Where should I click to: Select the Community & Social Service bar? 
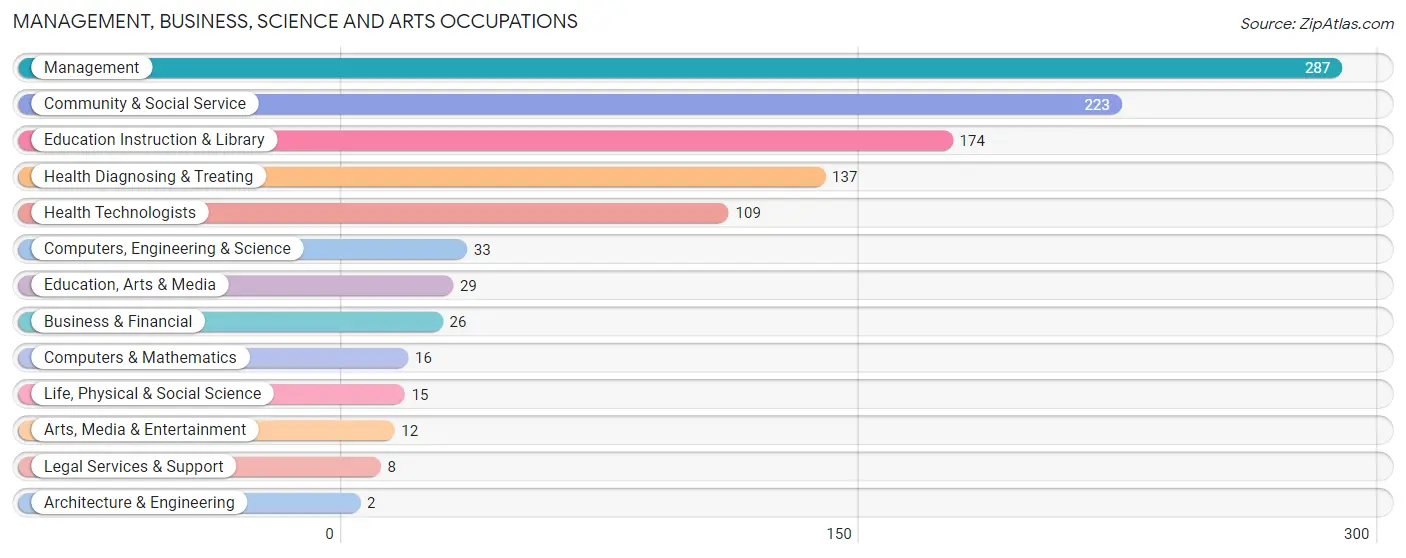click(x=570, y=104)
